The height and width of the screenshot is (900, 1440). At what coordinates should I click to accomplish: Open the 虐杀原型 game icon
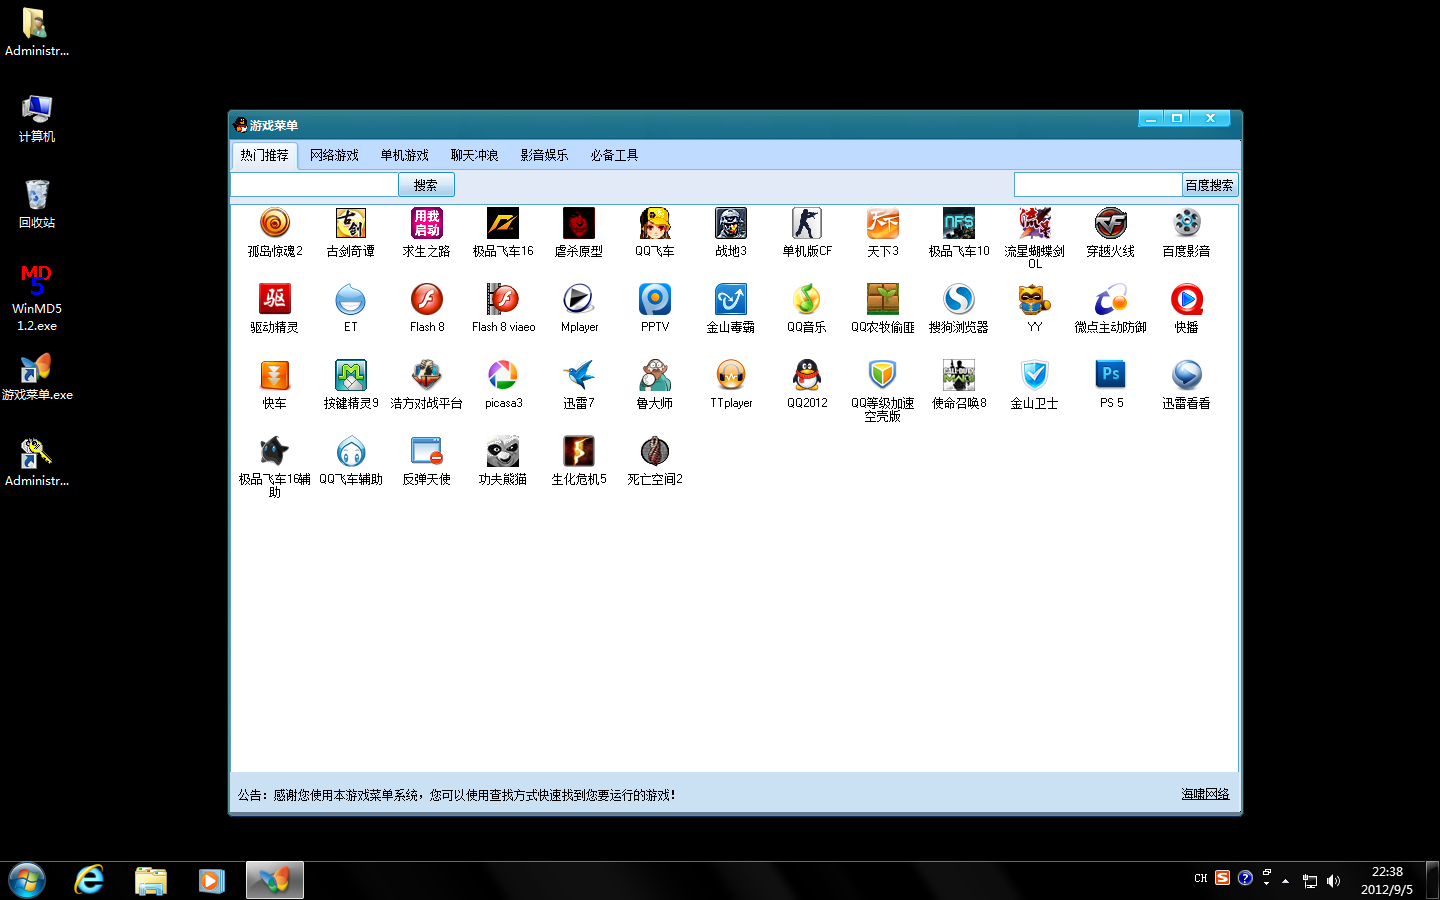pos(579,223)
